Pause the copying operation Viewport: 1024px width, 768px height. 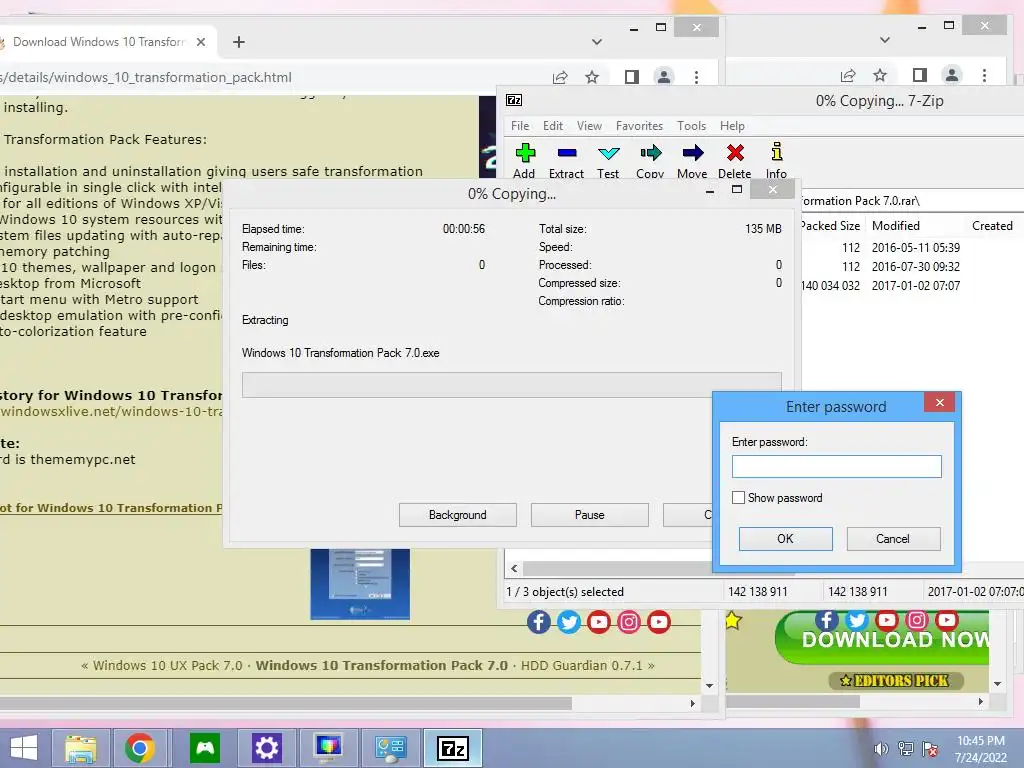(x=590, y=515)
